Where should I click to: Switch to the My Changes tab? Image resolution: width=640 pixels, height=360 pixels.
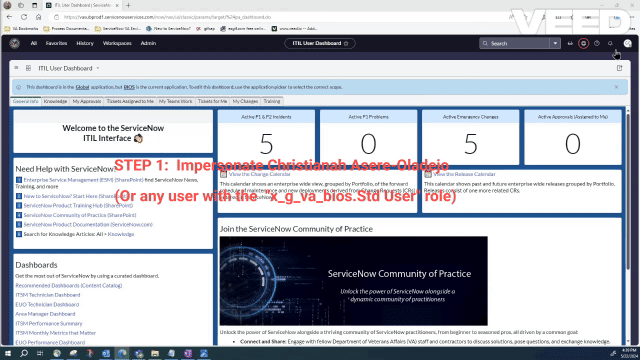point(245,101)
